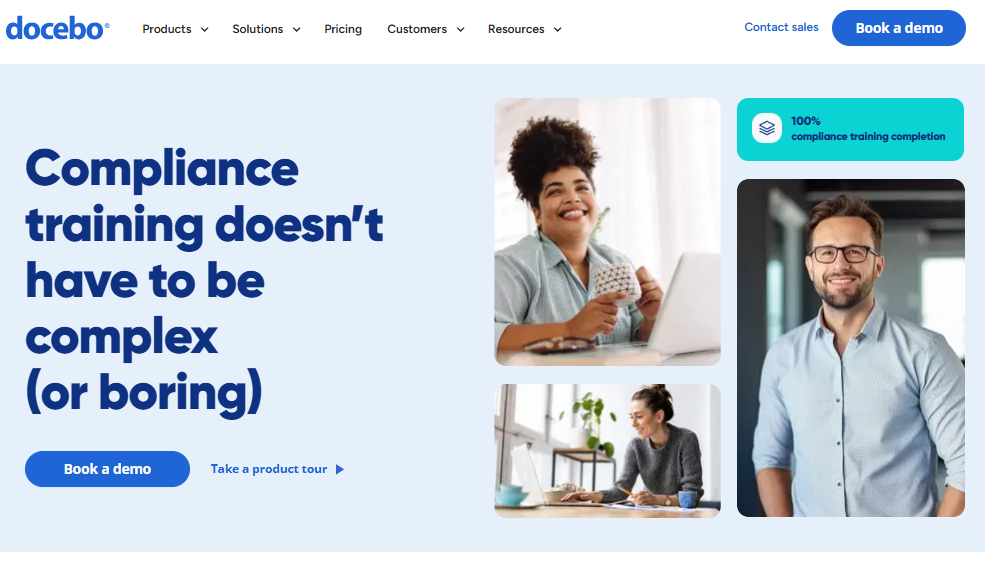
Task: Click Book a demo below headline
Action: [107, 469]
